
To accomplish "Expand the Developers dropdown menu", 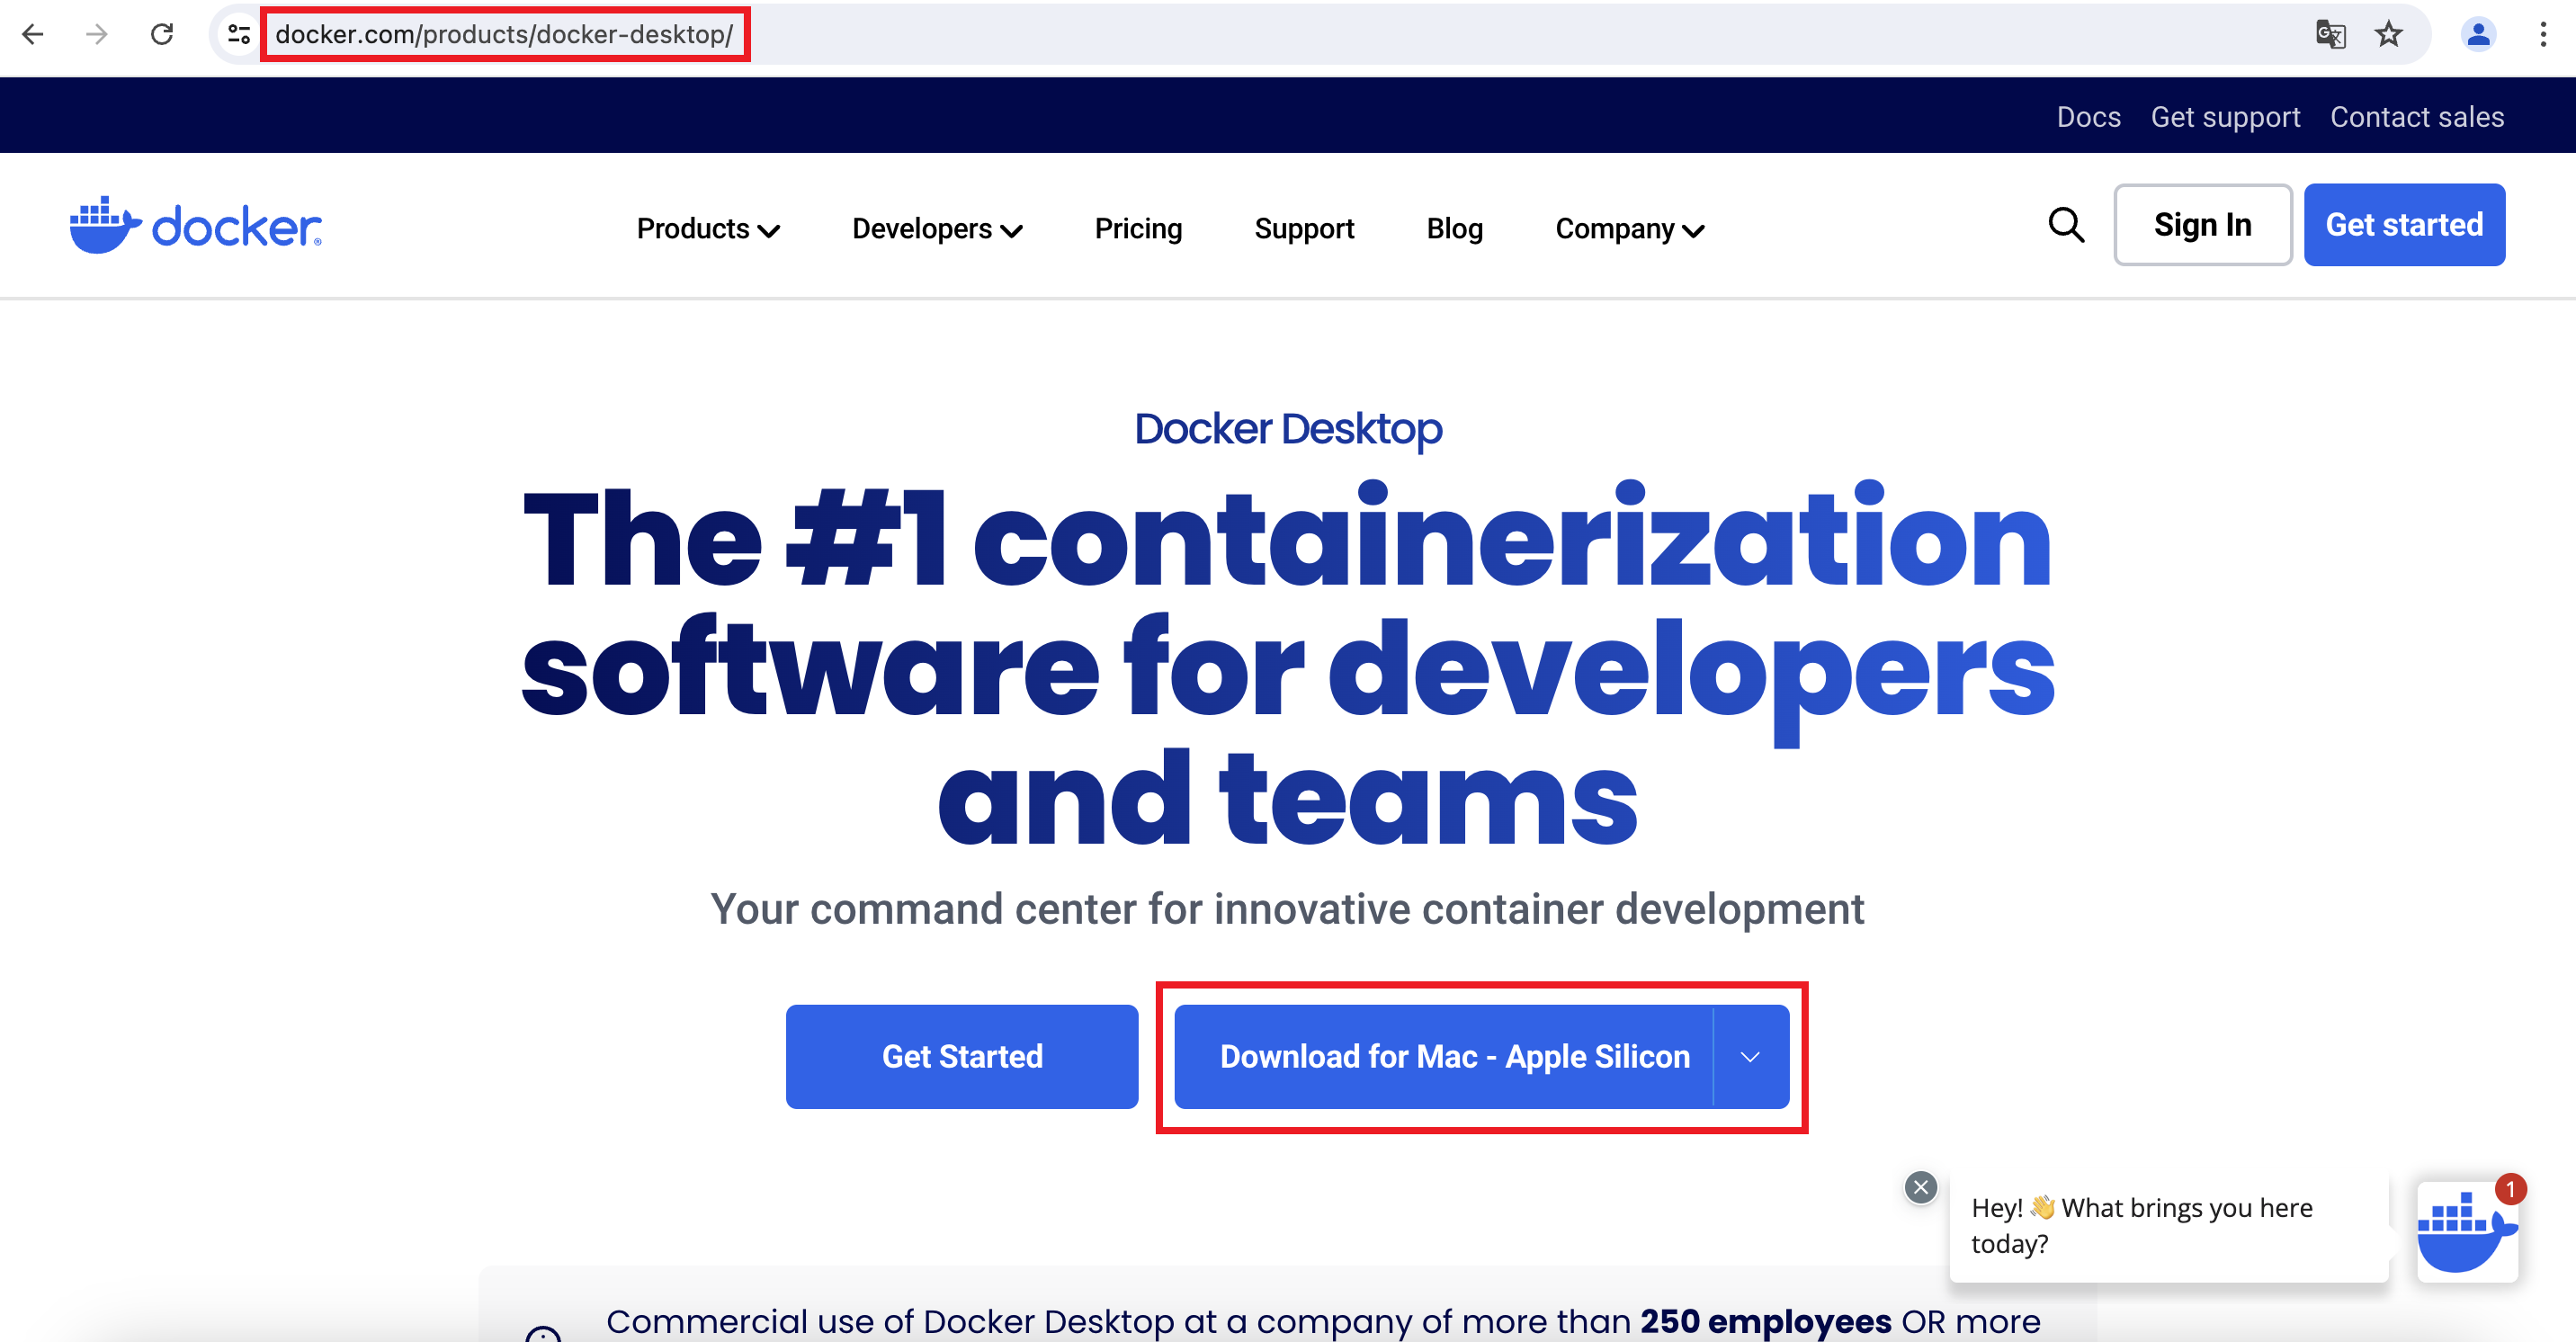I will tap(936, 229).
